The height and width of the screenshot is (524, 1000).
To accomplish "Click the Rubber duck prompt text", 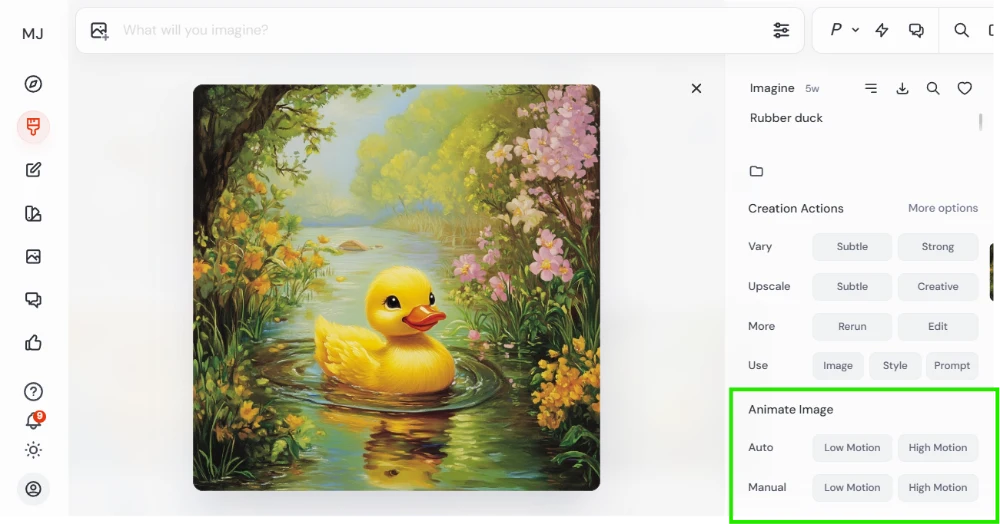I will coord(786,118).
